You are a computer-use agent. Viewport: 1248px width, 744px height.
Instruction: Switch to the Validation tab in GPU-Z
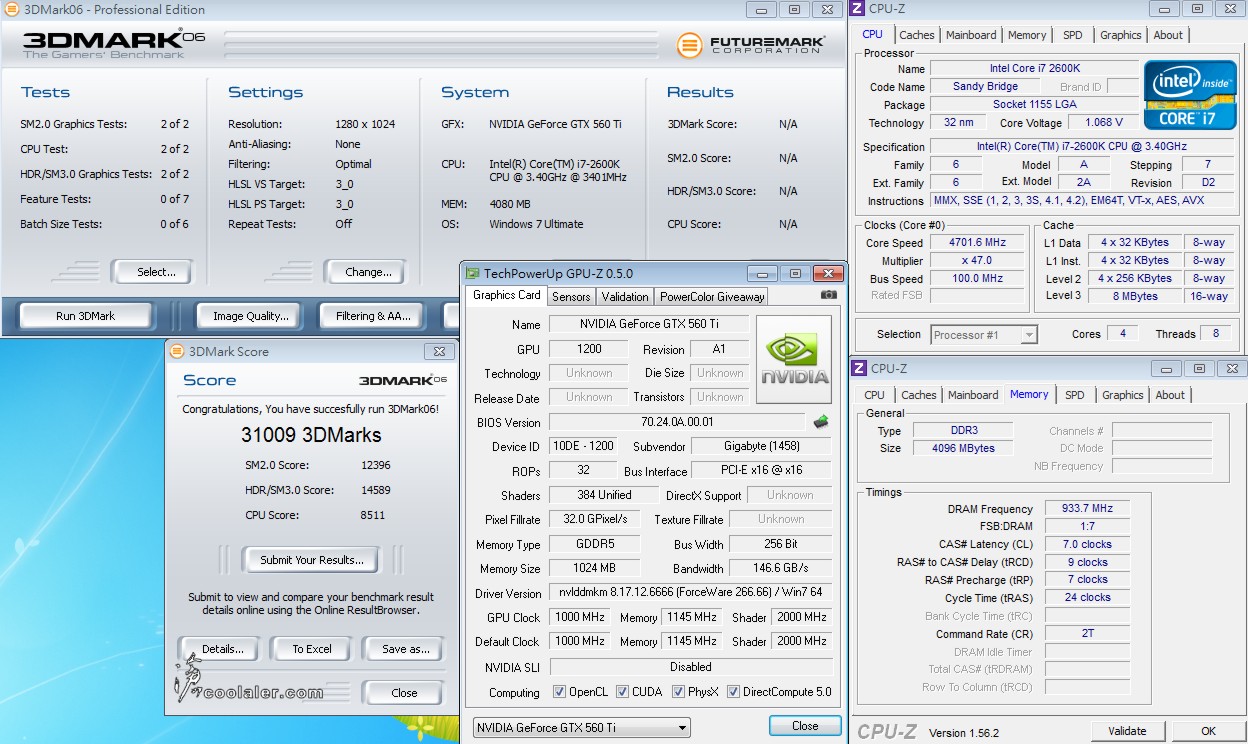625,296
